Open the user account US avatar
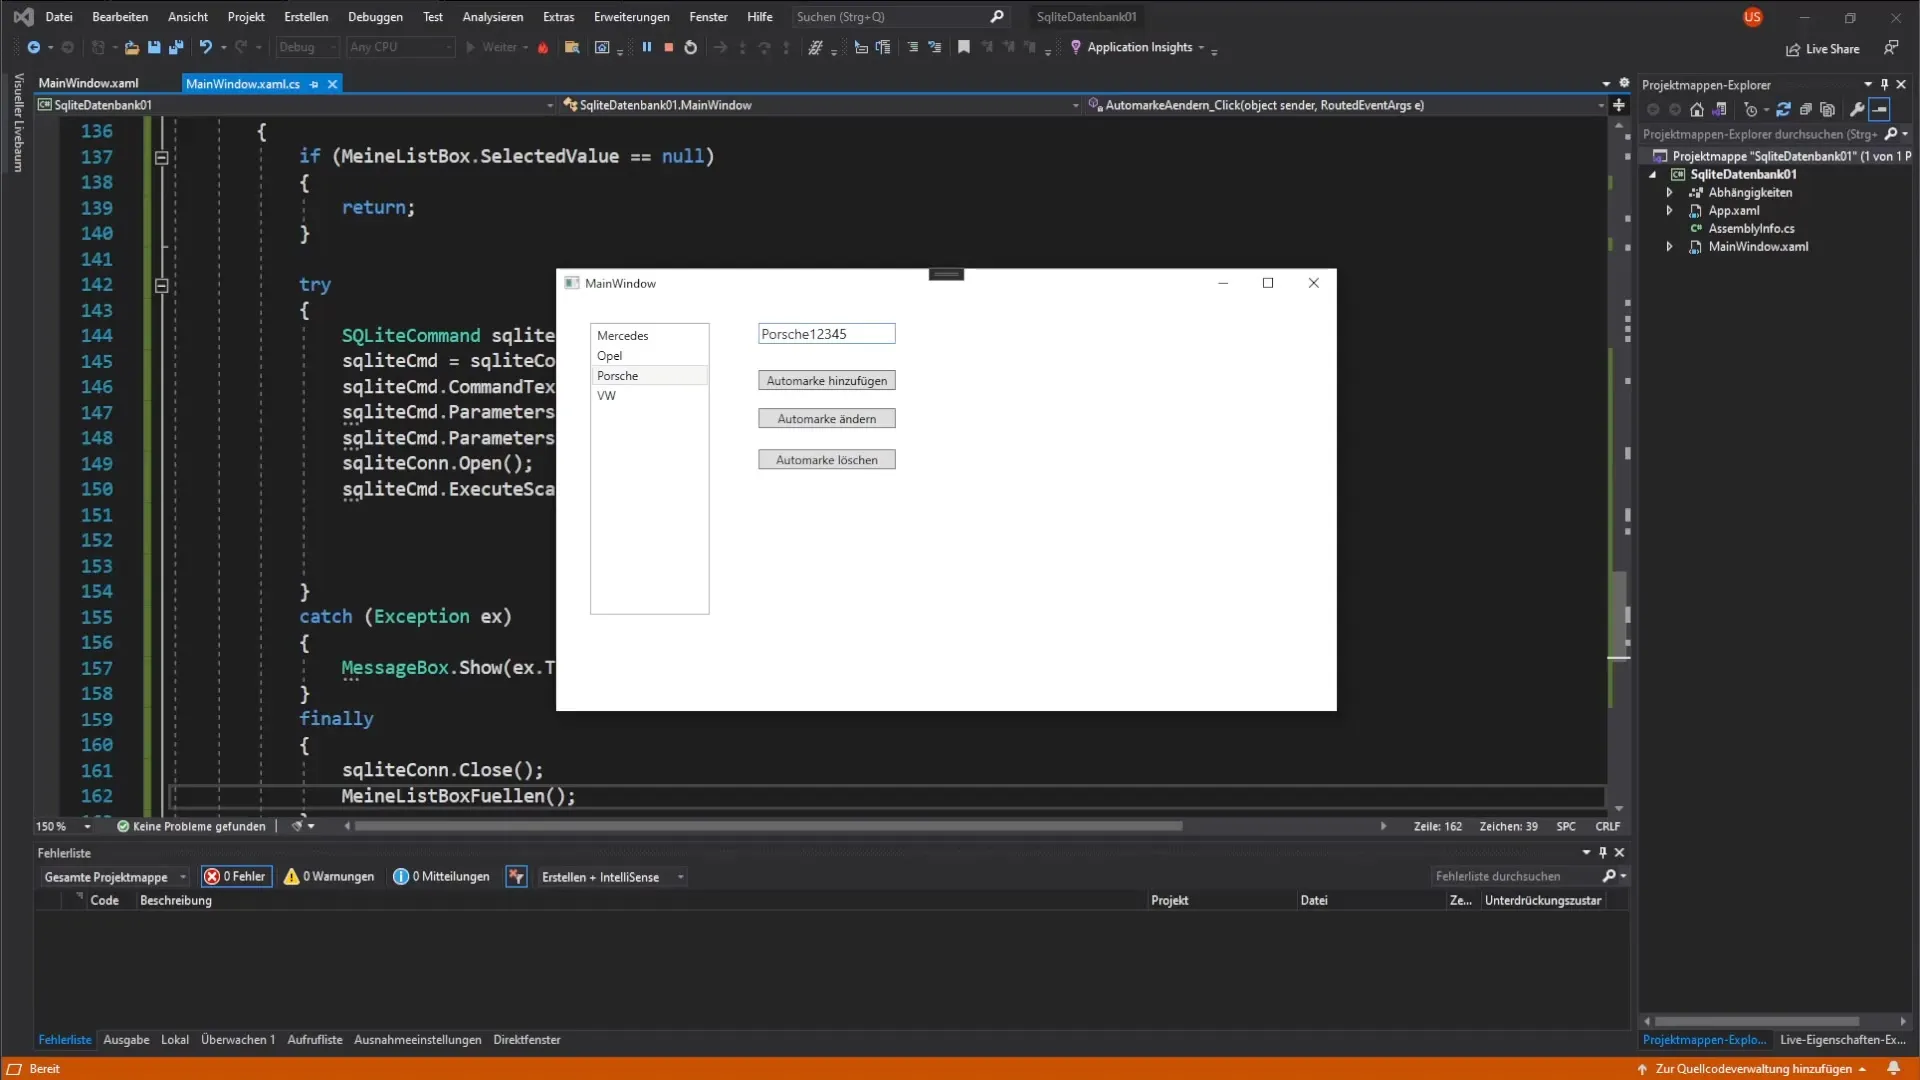The height and width of the screenshot is (1080, 1920). tap(1752, 17)
